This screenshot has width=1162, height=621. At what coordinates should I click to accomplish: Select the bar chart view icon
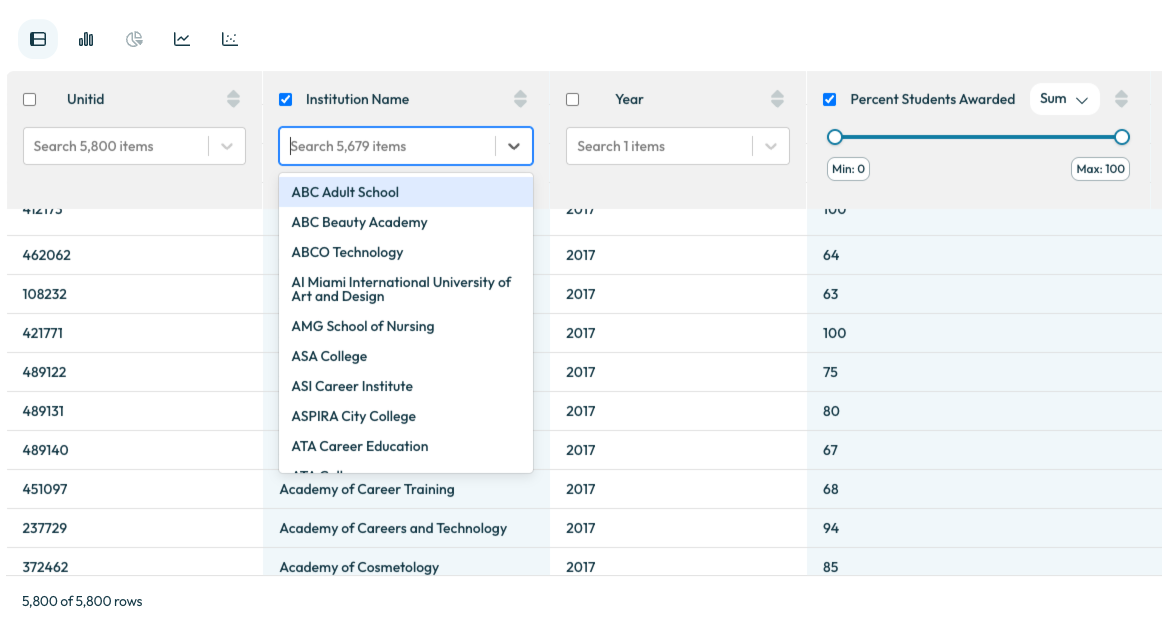pyautogui.click(x=86, y=39)
